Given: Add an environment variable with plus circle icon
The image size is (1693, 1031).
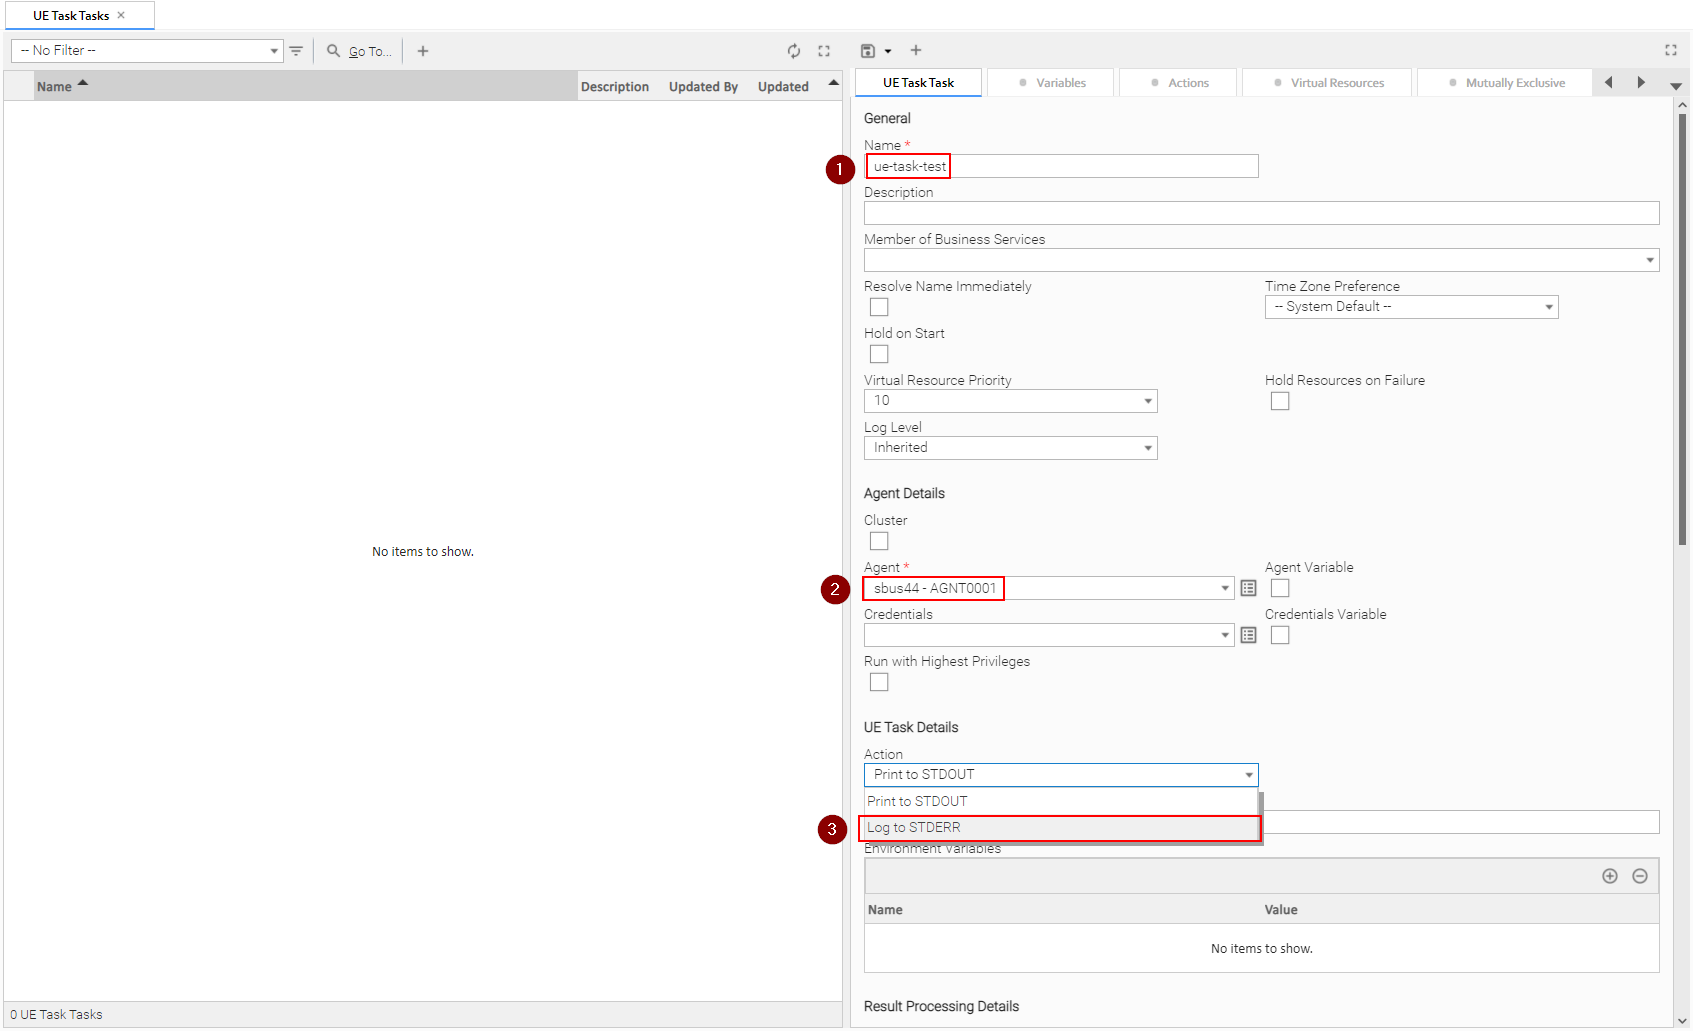Looking at the screenshot, I should [1609, 877].
